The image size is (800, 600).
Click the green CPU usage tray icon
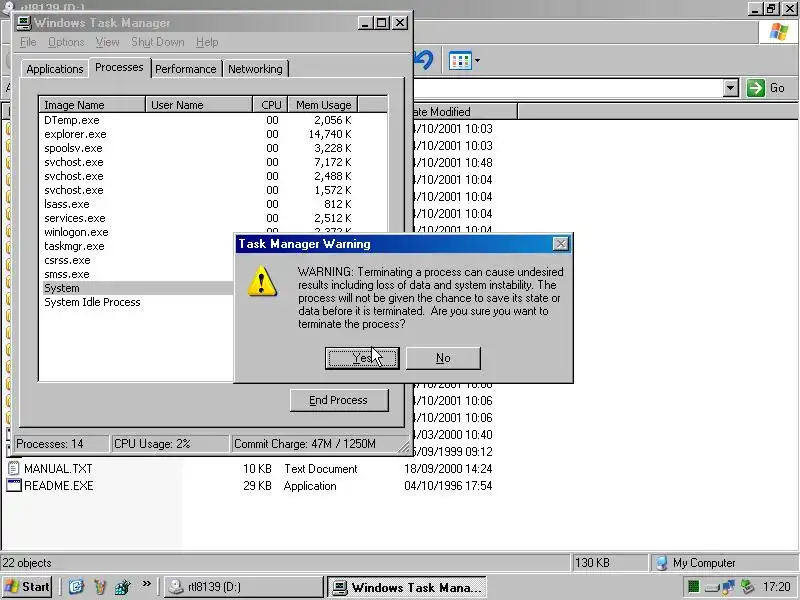[x=693, y=587]
